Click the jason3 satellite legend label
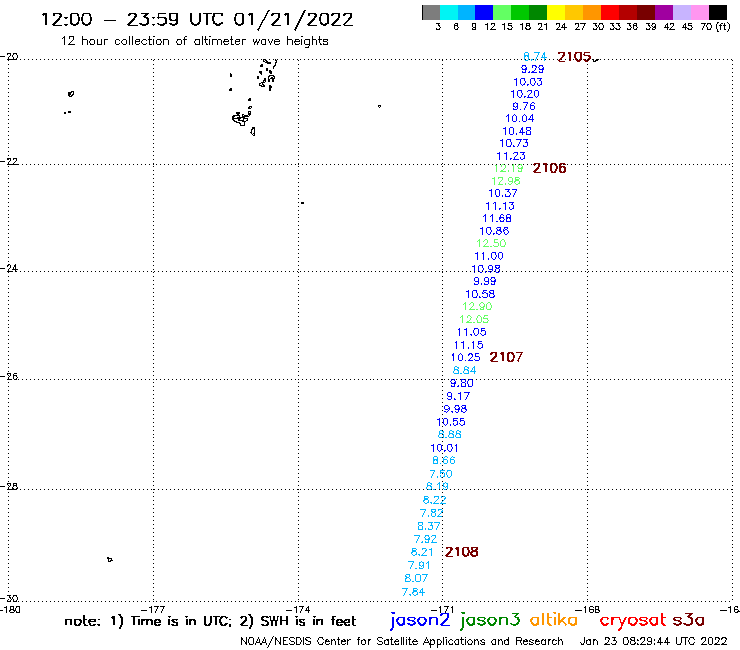This screenshot has width=740, height=650. pyautogui.click(x=490, y=620)
